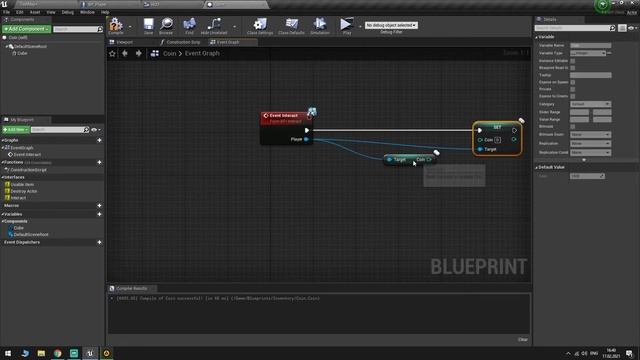Click the Event Graph breadcrumb link
Screen dimensions: 640x360
pos(202,53)
